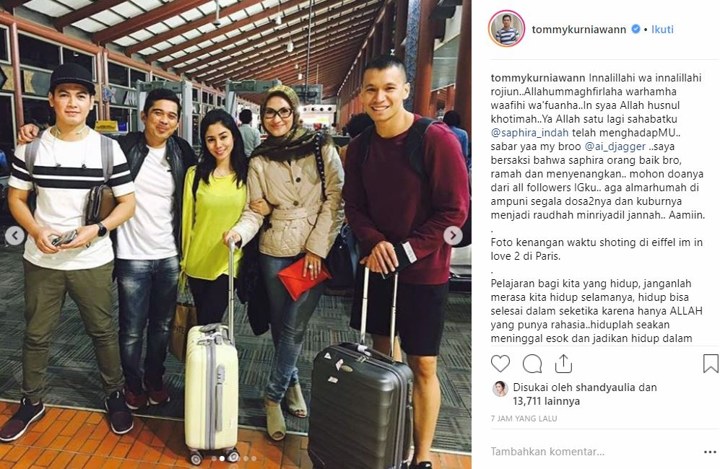
Task: Open more options three-dot menu
Action: [709, 452]
